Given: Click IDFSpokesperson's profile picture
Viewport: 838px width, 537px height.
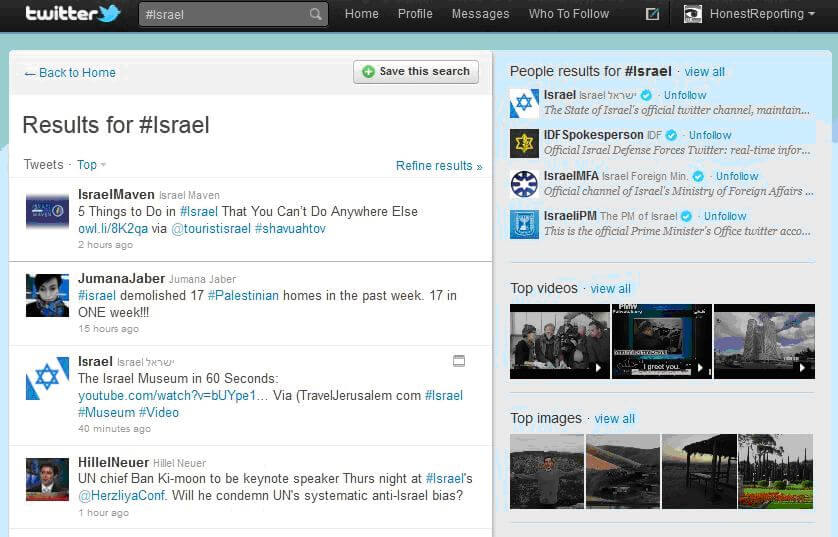Looking at the screenshot, I should tap(524, 143).
